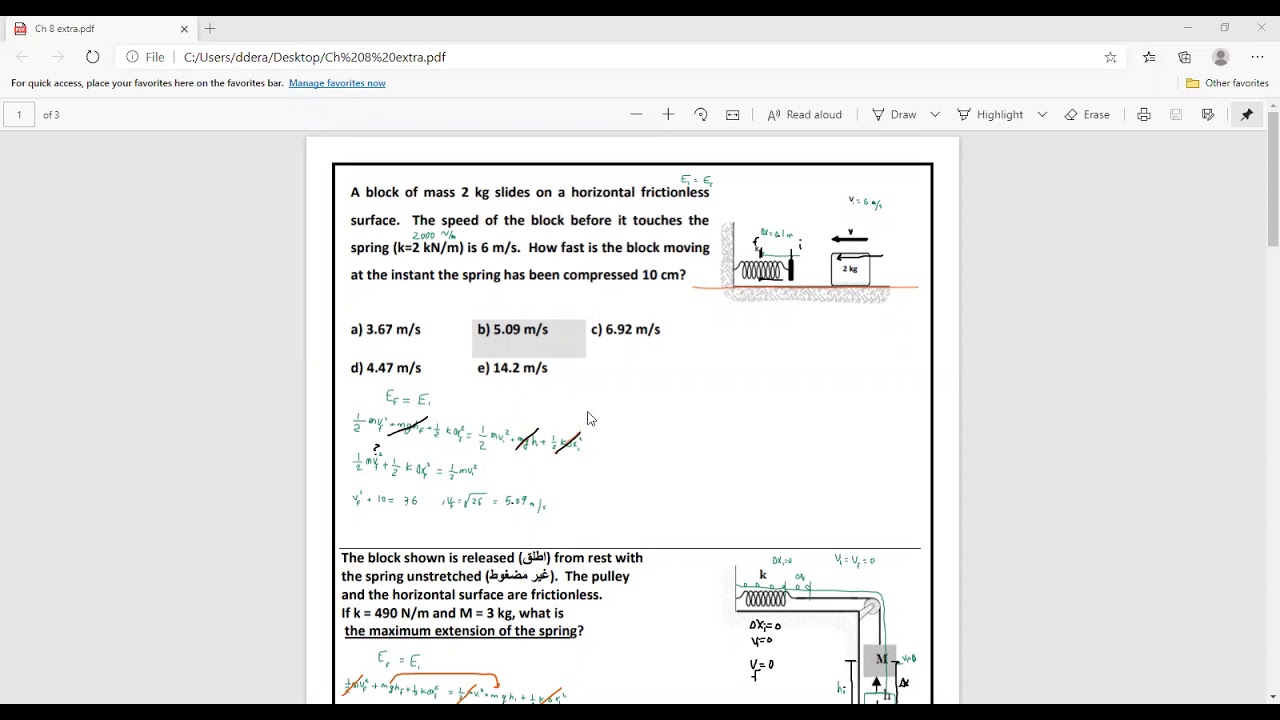Reload the page with refresh icon

[x=92, y=57]
